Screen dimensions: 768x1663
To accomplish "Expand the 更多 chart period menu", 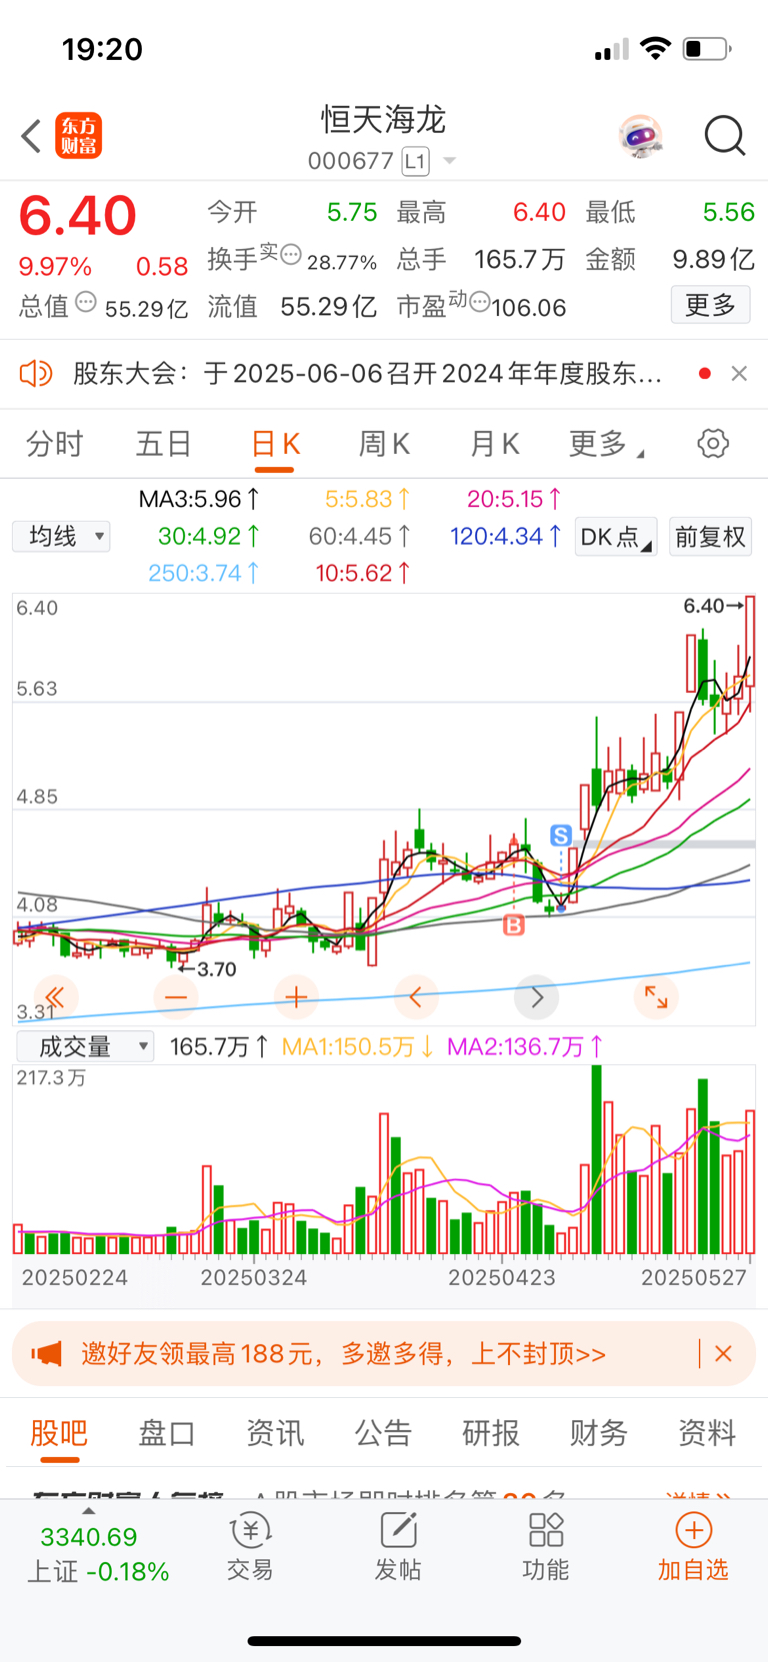I will coord(606,444).
